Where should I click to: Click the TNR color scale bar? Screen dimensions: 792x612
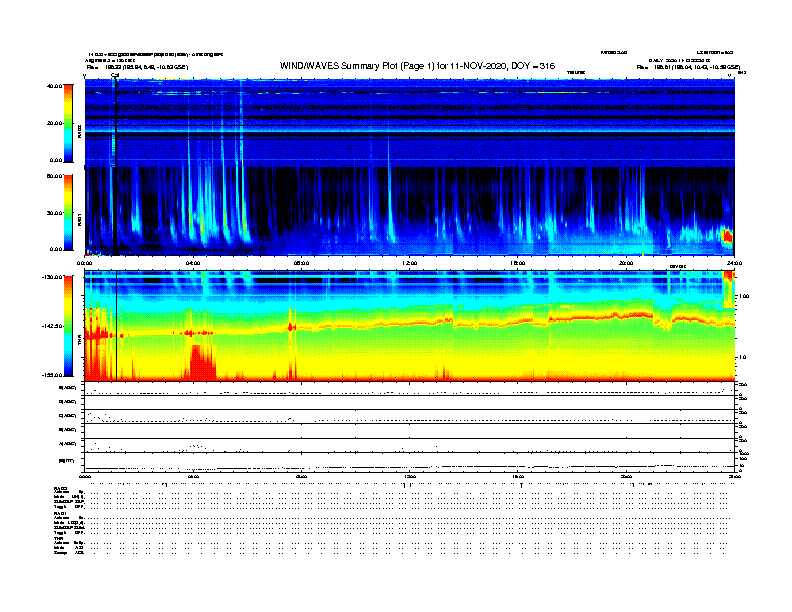coord(68,326)
